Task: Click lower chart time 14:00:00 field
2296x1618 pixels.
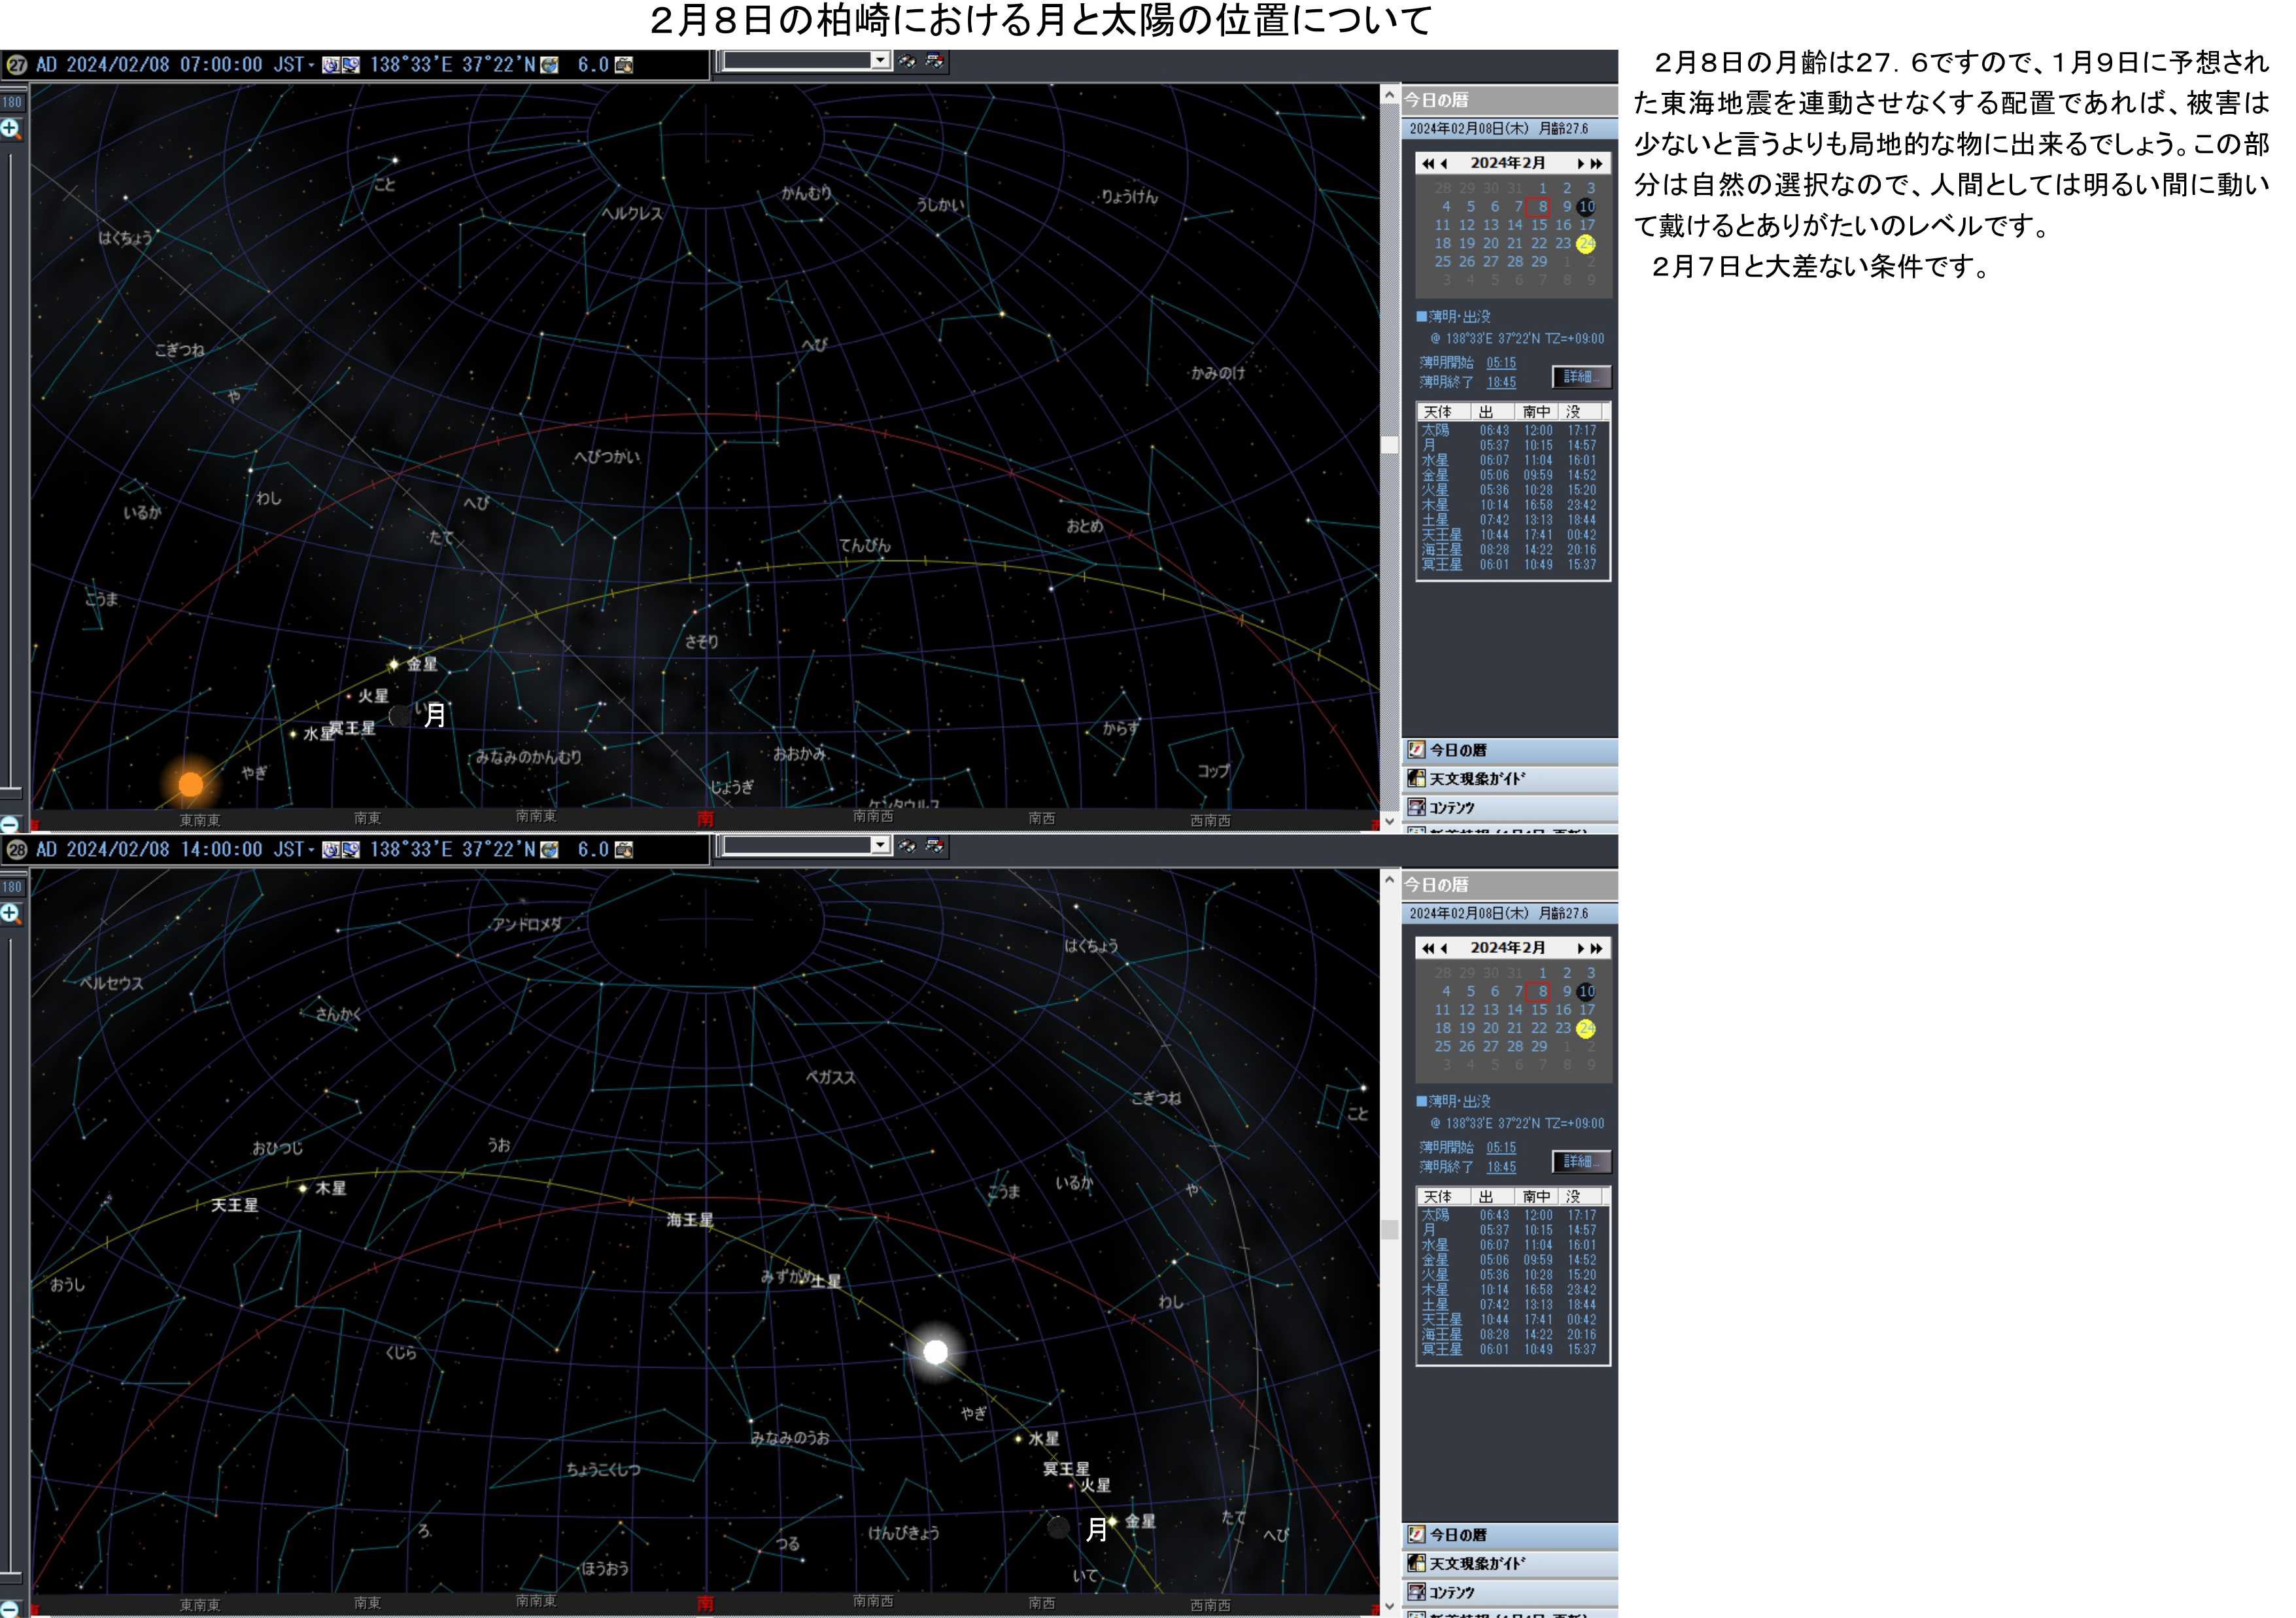Action: pos(222,850)
